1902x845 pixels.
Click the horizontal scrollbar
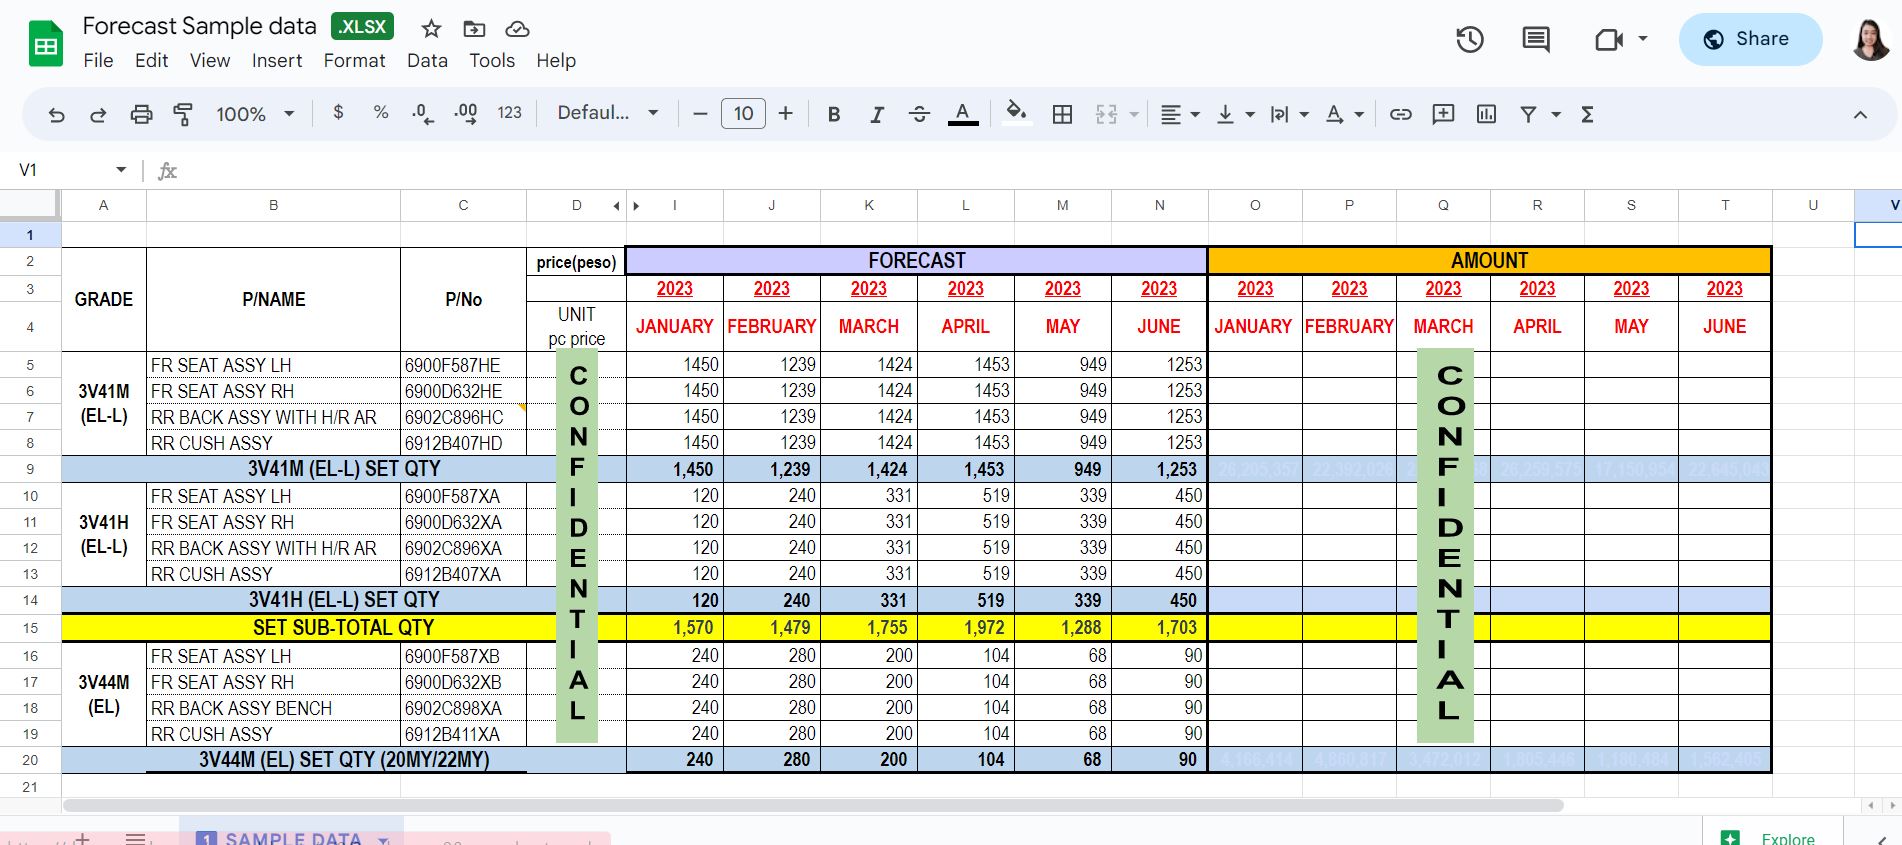pos(813,805)
